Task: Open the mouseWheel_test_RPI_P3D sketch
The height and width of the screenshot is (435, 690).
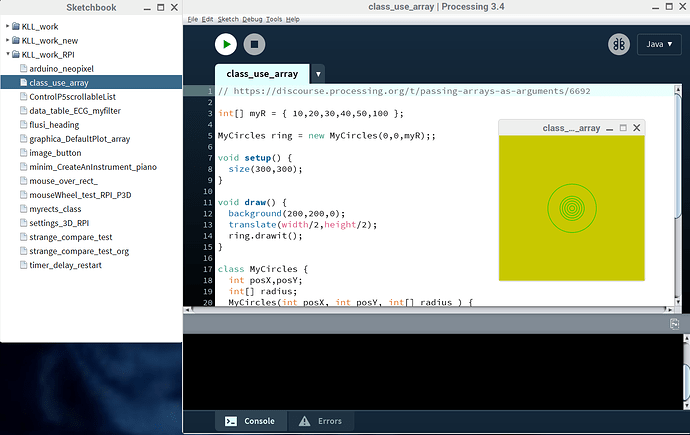Action: pyautogui.click(x=80, y=195)
